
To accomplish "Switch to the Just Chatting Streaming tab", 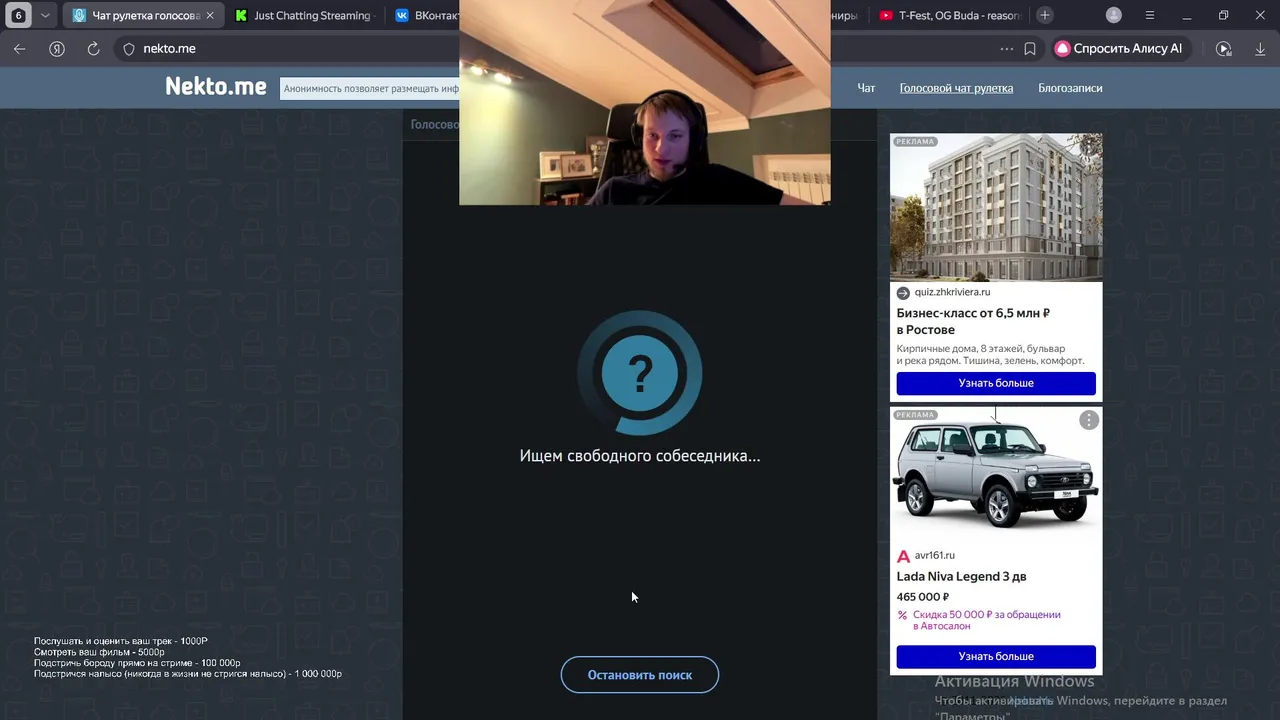I will pos(304,15).
